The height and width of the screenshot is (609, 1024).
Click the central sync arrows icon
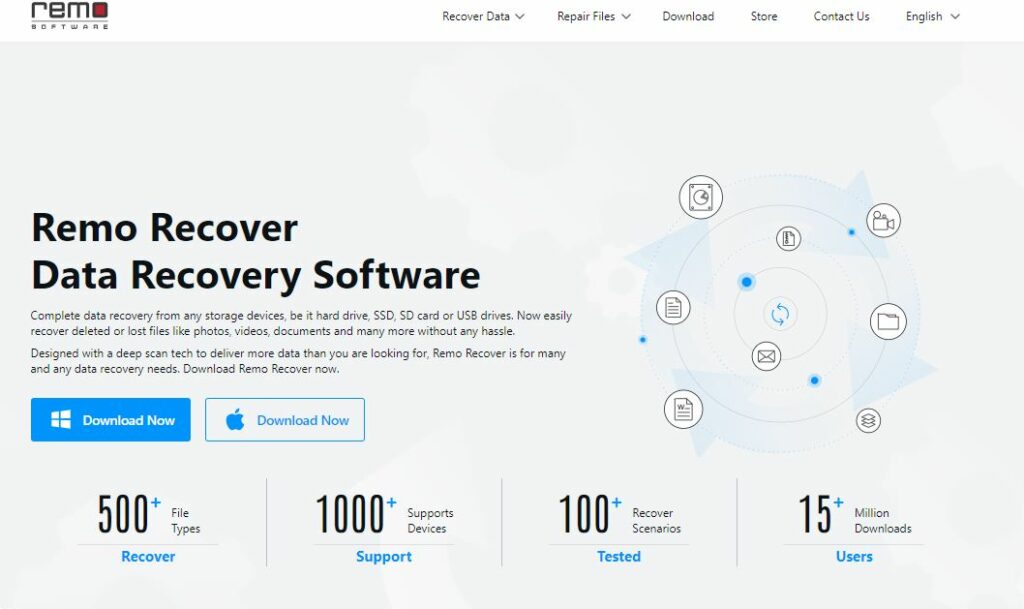pyautogui.click(x=780, y=314)
